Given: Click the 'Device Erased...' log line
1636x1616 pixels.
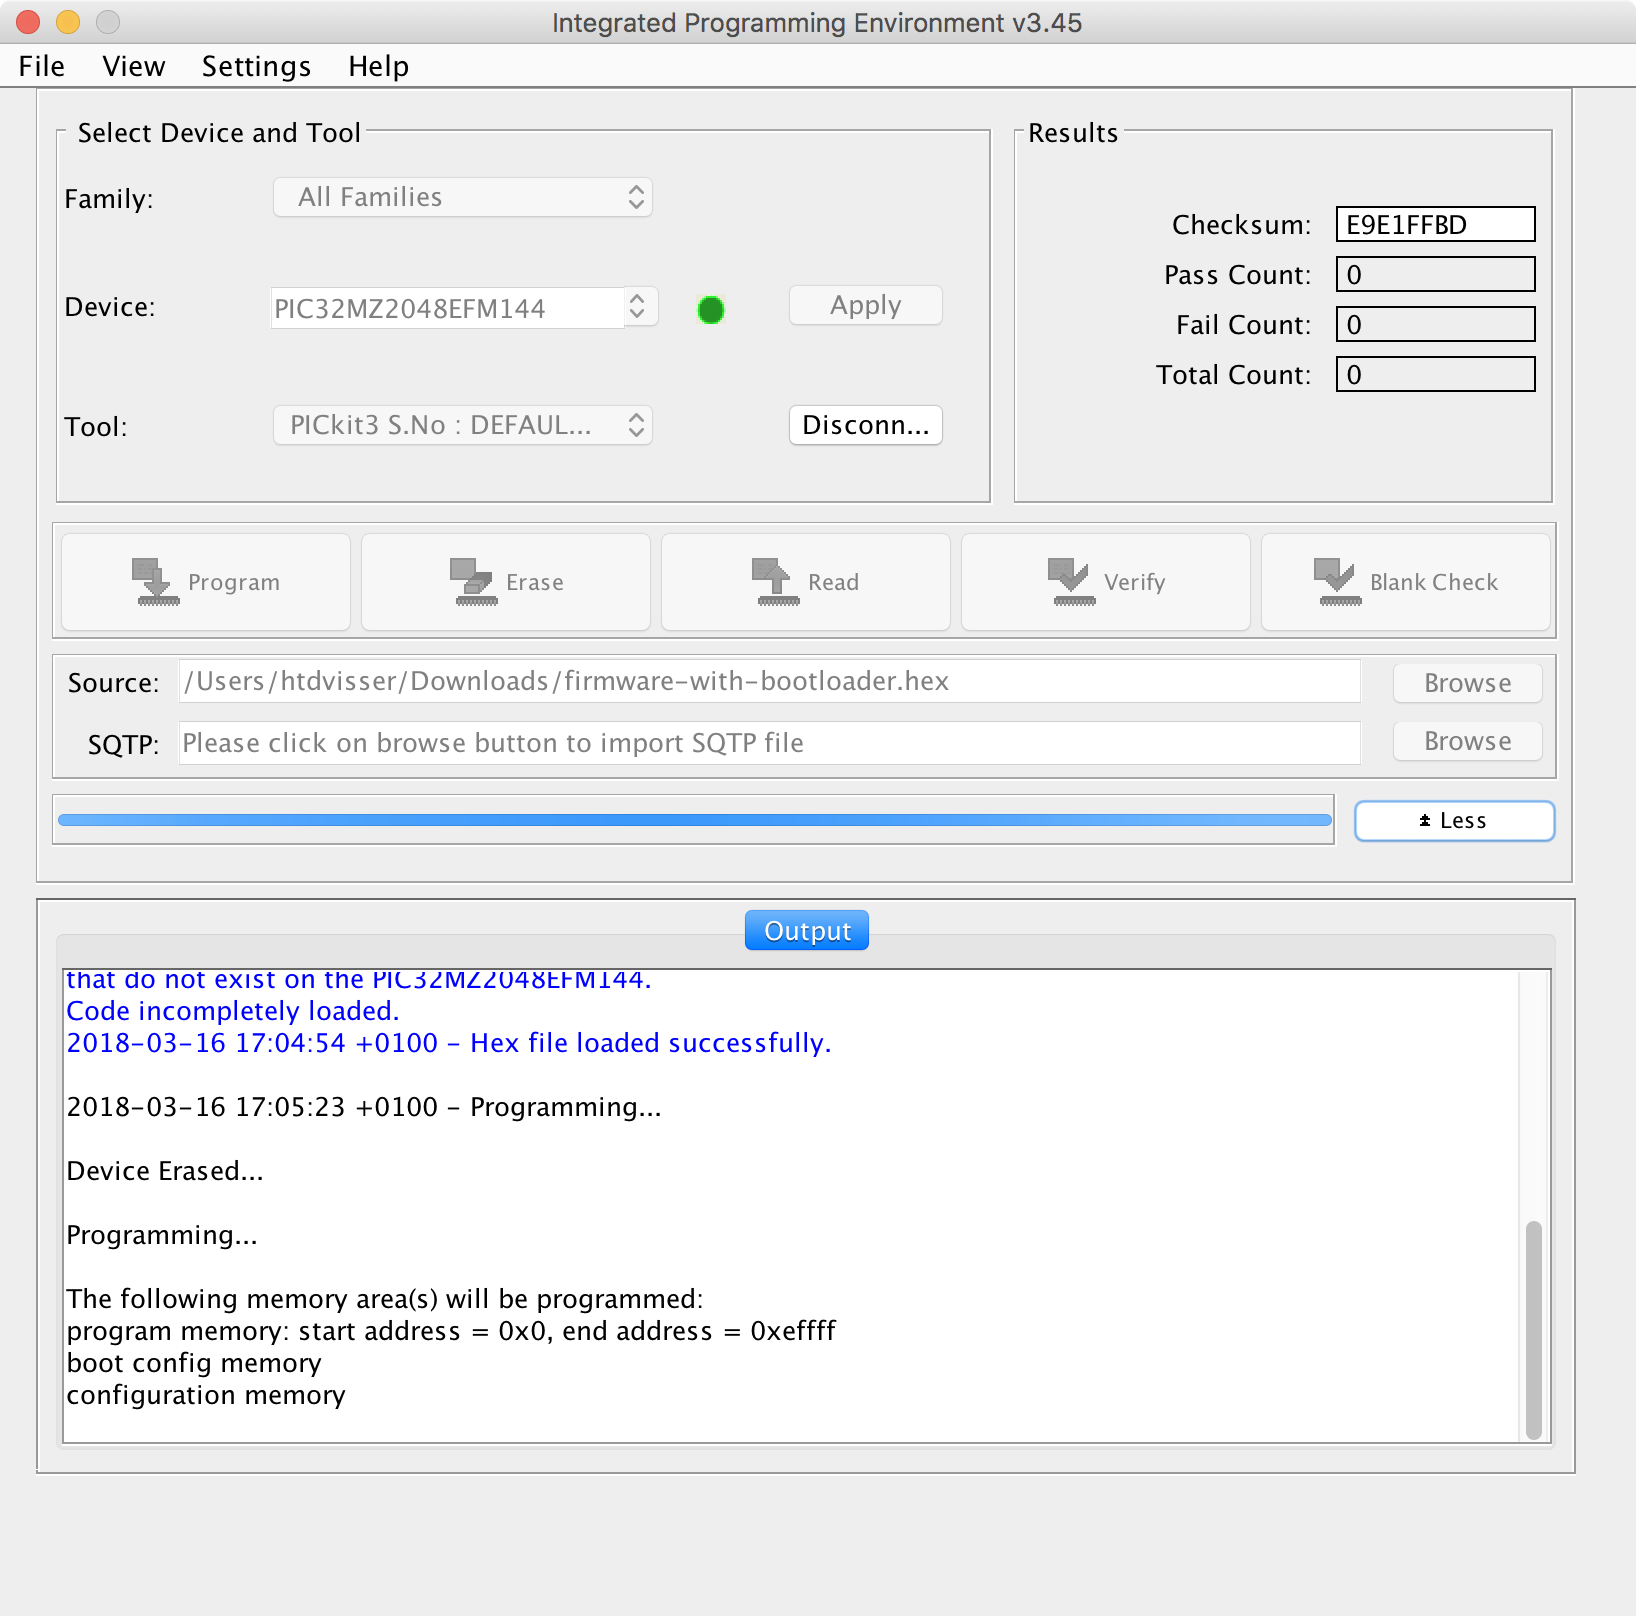Looking at the screenshot, I should [165, 1171].
